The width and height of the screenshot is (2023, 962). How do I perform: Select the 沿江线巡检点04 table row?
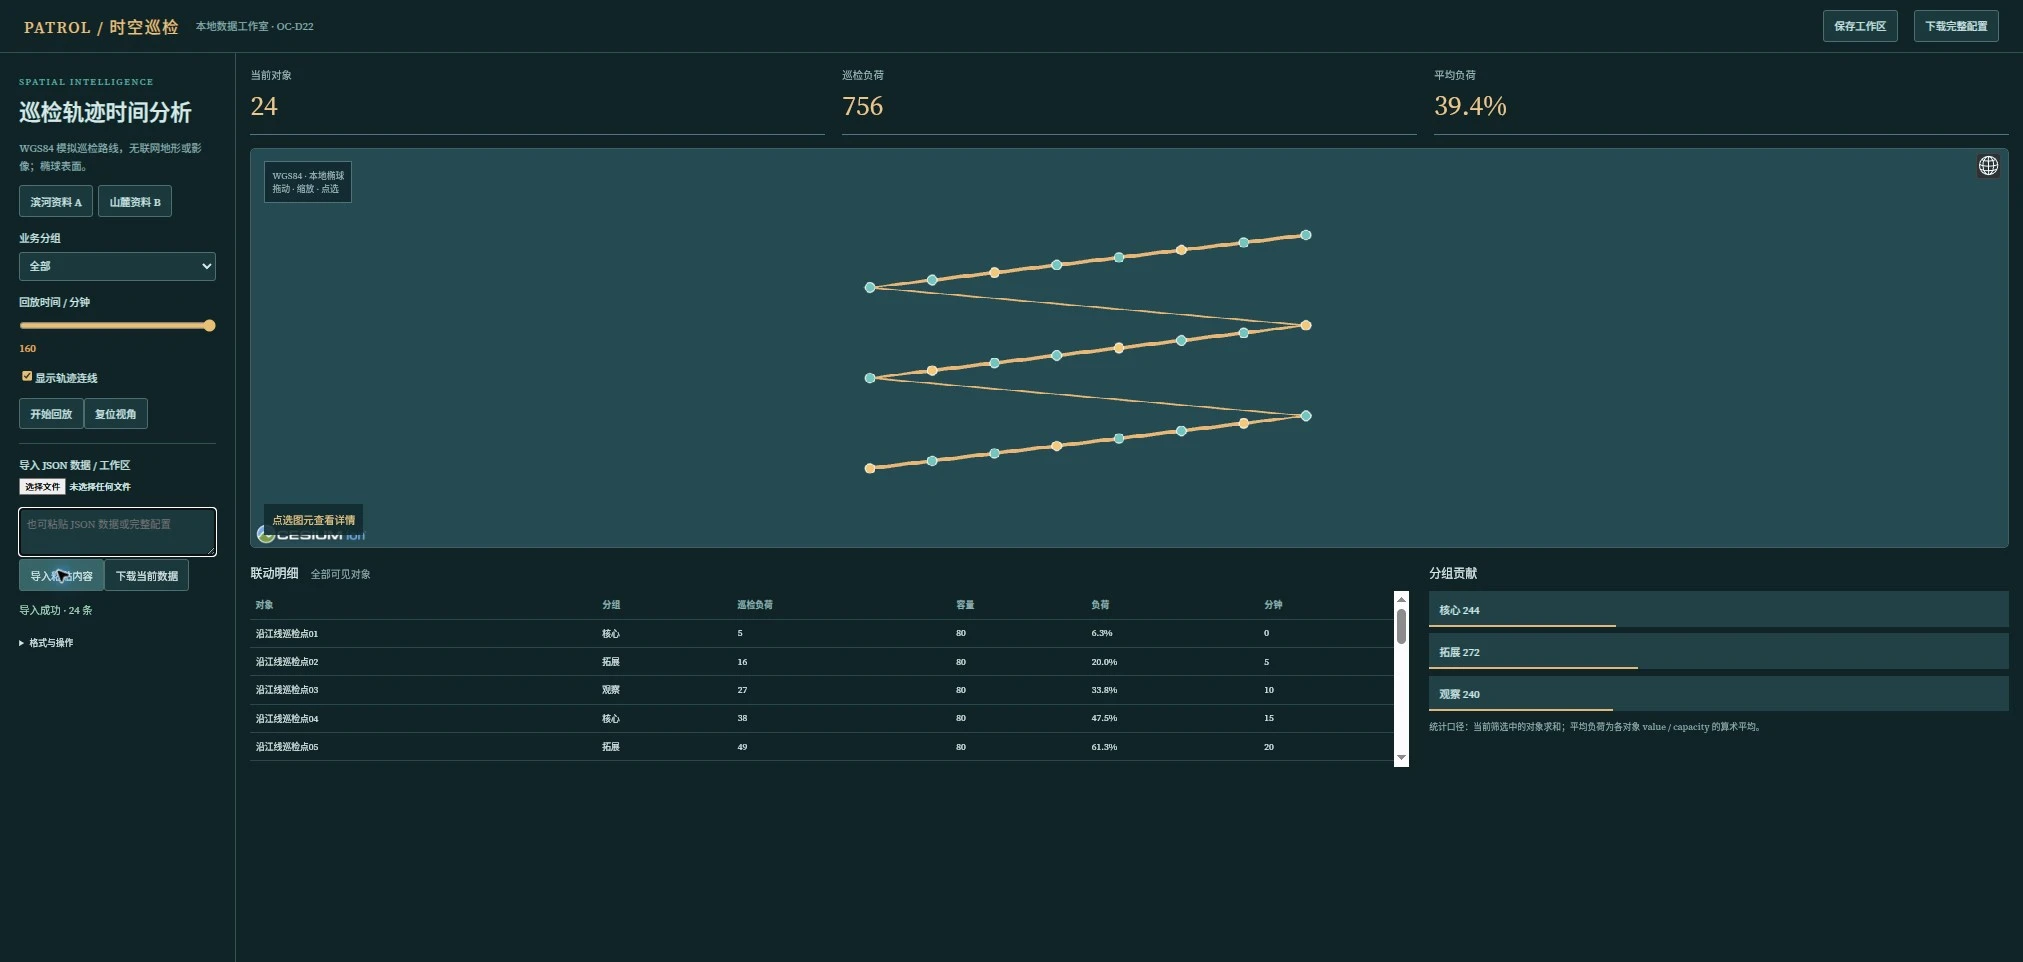821,718
